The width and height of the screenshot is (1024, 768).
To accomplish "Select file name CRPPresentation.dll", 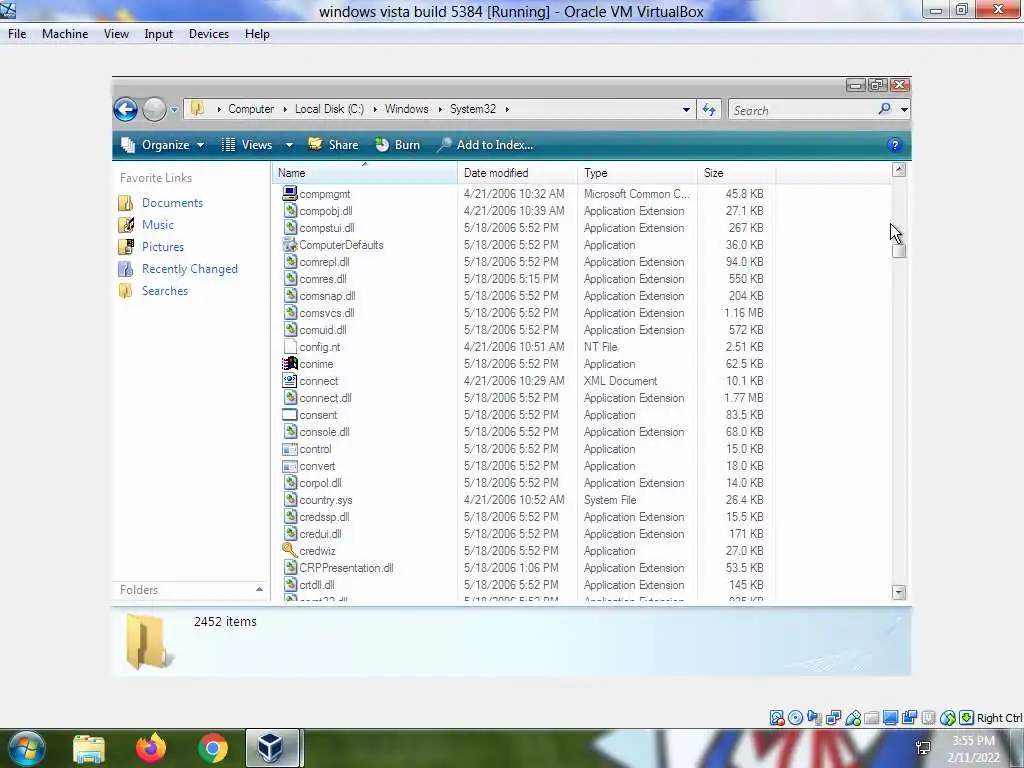I will (346, 568).
